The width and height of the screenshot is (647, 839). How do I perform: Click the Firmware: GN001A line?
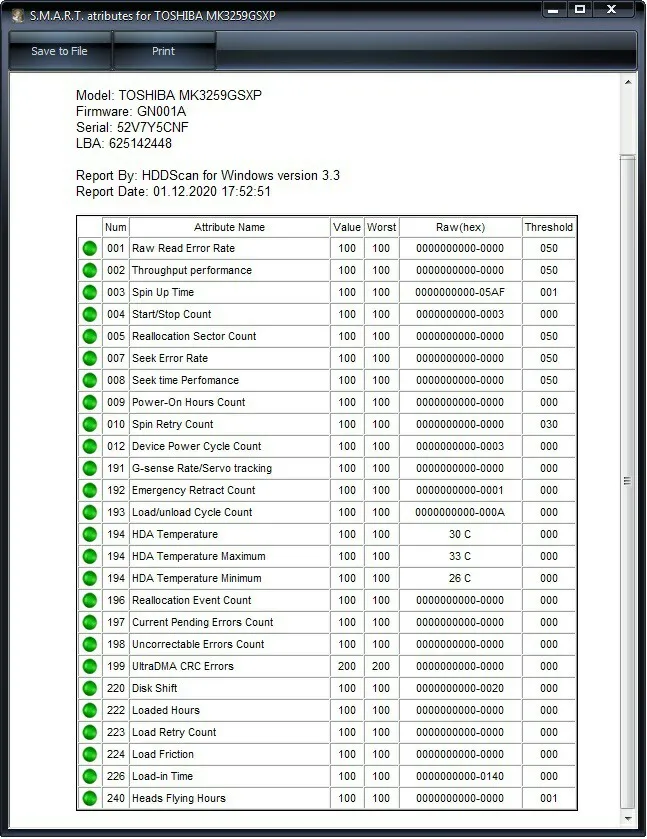131,111
